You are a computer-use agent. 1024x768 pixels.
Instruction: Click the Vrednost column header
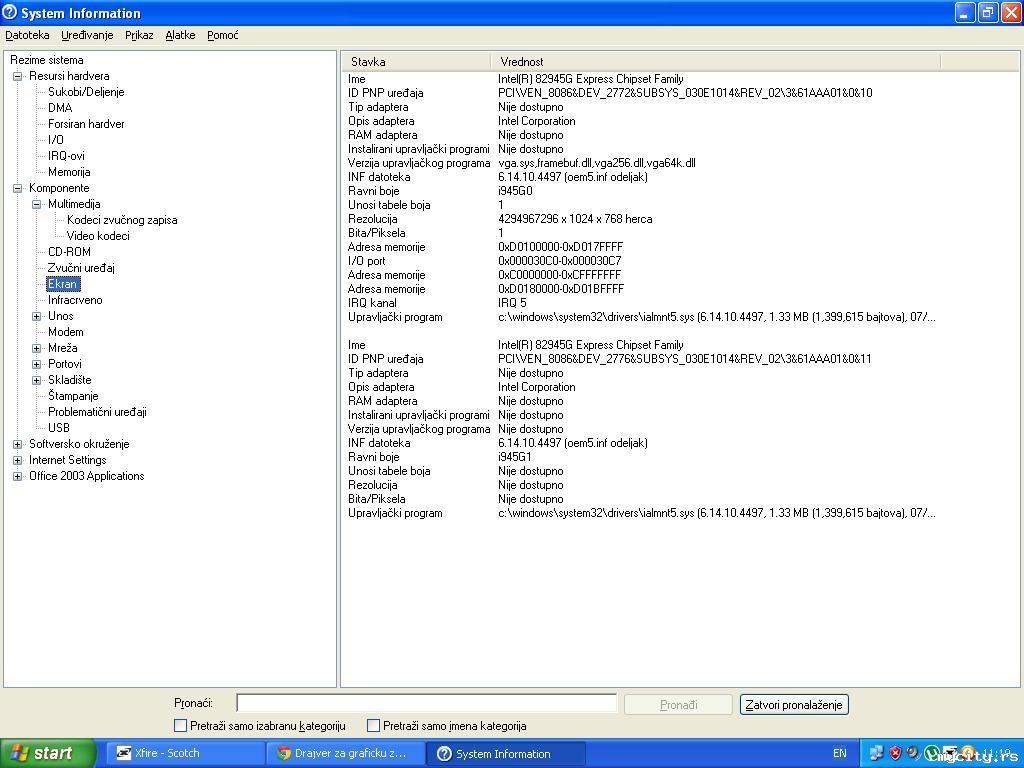pyautogui.click(x=716, y=62)
